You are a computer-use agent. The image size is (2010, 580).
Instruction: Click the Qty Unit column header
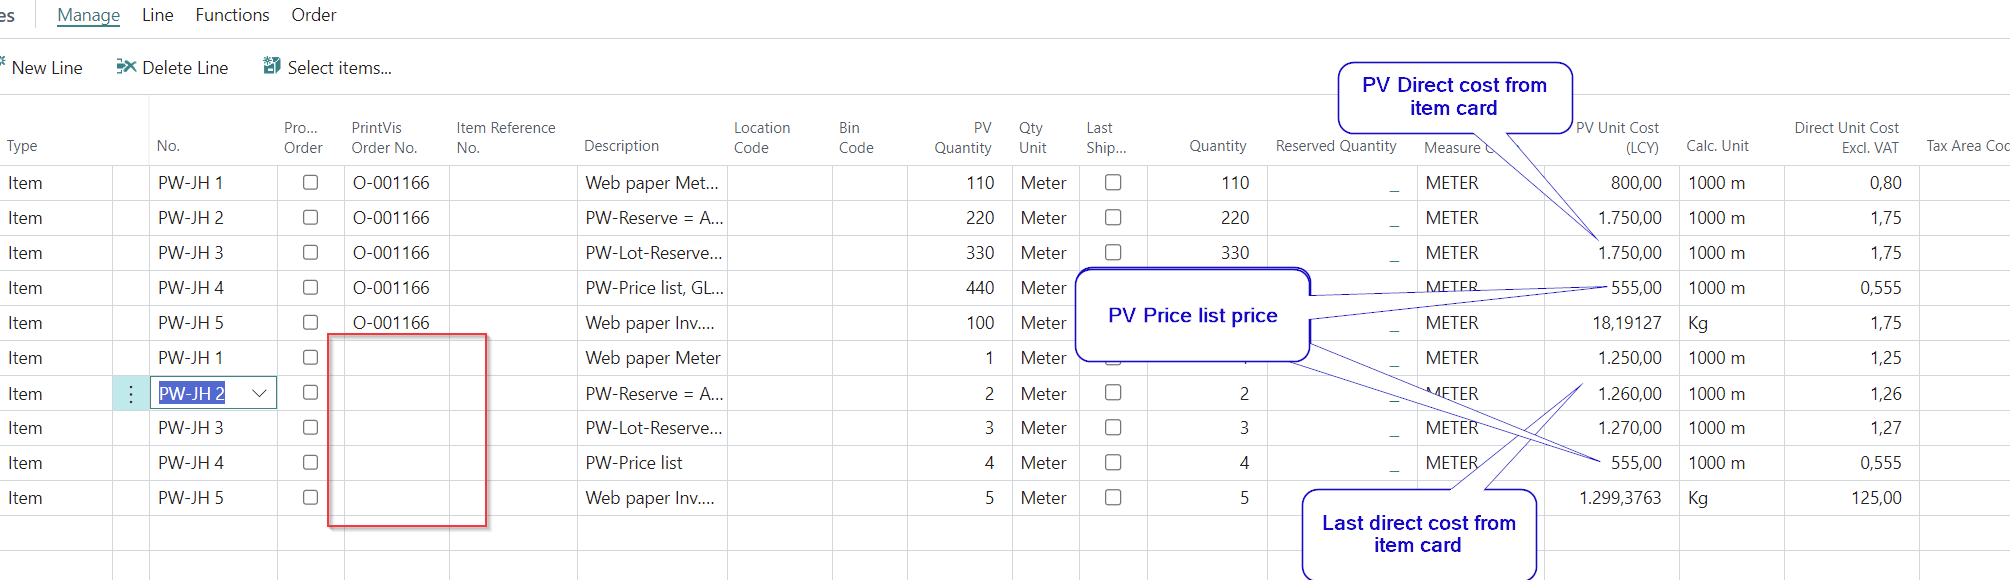point(1033,138)
